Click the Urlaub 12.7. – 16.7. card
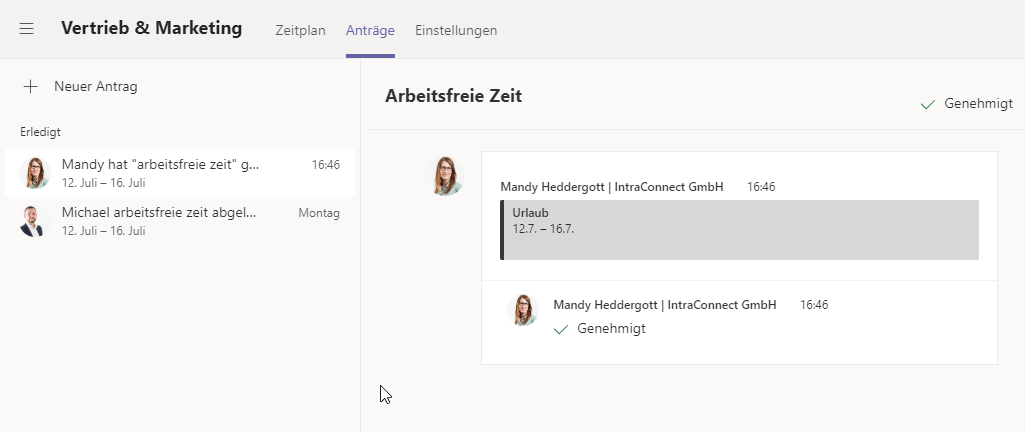 pos(739,230)
